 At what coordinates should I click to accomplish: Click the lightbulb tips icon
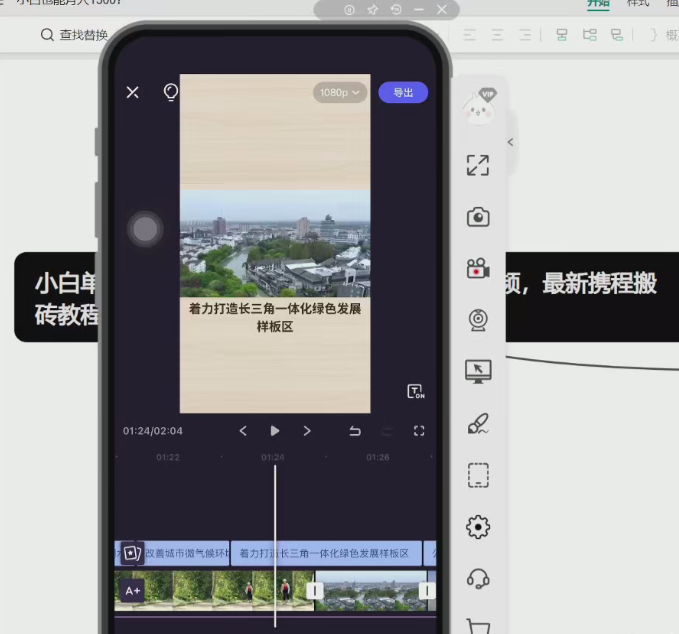pos(171,92)
